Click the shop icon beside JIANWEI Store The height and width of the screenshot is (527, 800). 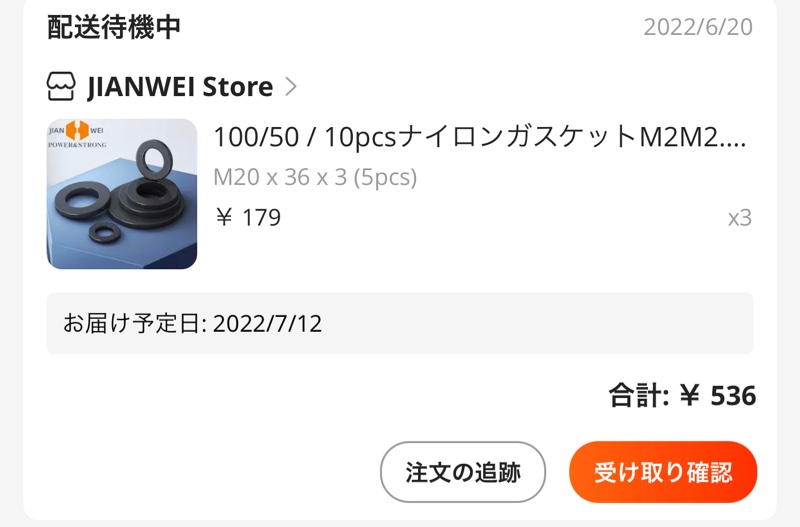tap(61, 86)
